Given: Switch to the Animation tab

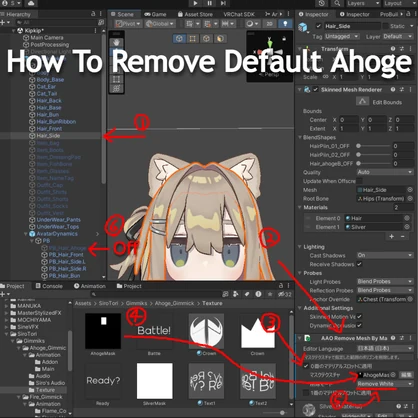Looking at the screenshot, I should (89, 286).
